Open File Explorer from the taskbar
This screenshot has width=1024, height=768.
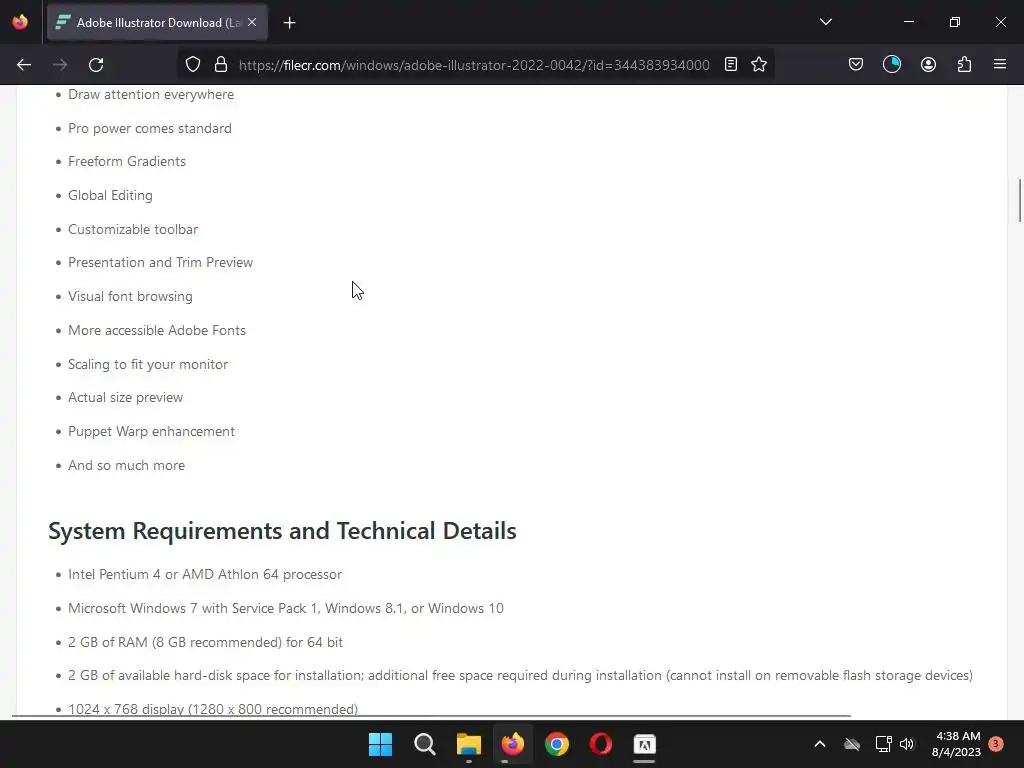(468, 744)
